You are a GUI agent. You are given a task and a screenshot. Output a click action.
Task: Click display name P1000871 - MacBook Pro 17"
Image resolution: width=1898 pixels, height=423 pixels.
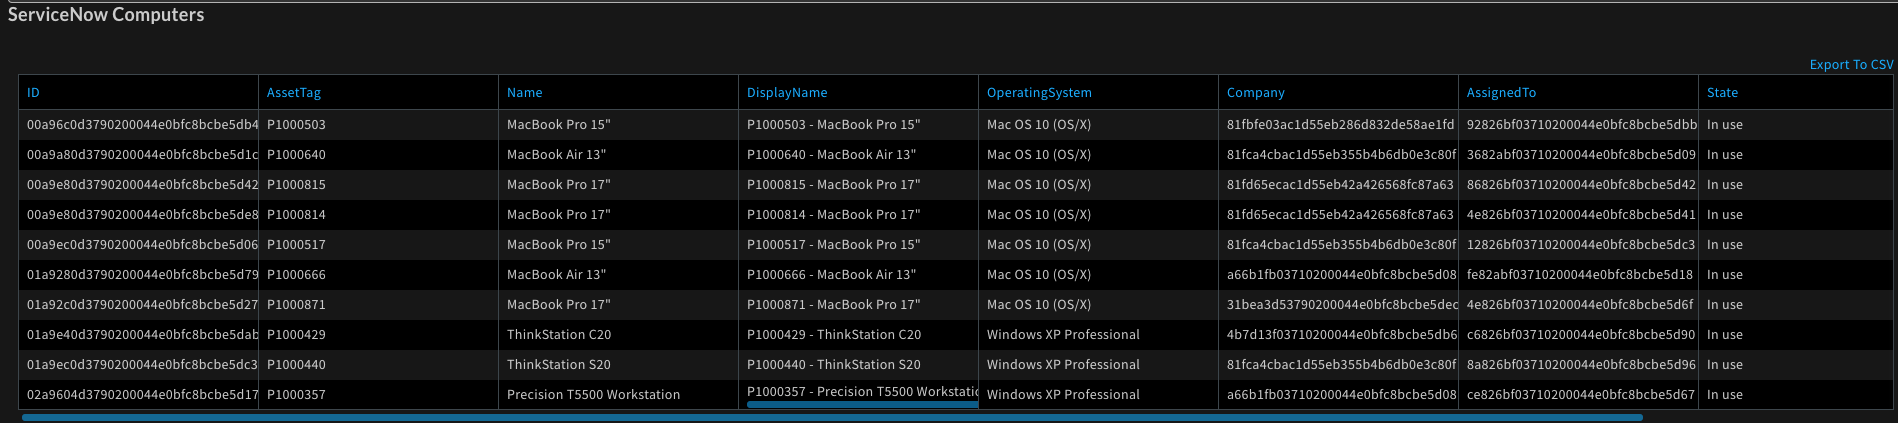pyautogui.click(x=833, y=305)
